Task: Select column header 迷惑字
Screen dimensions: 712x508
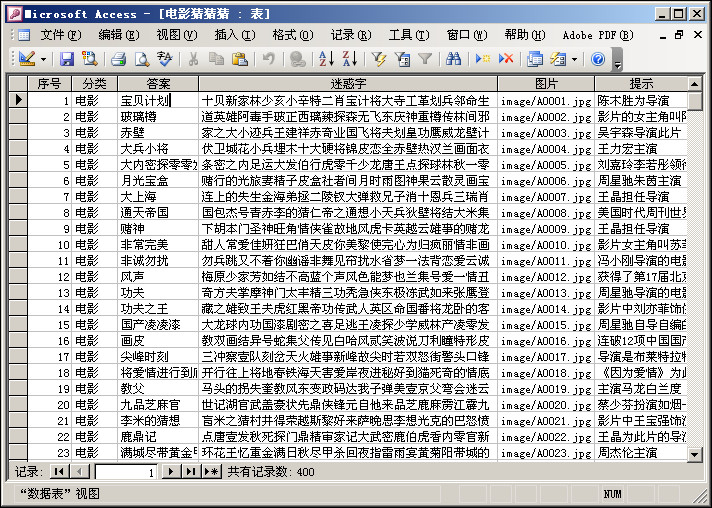Action: [348, 84]
